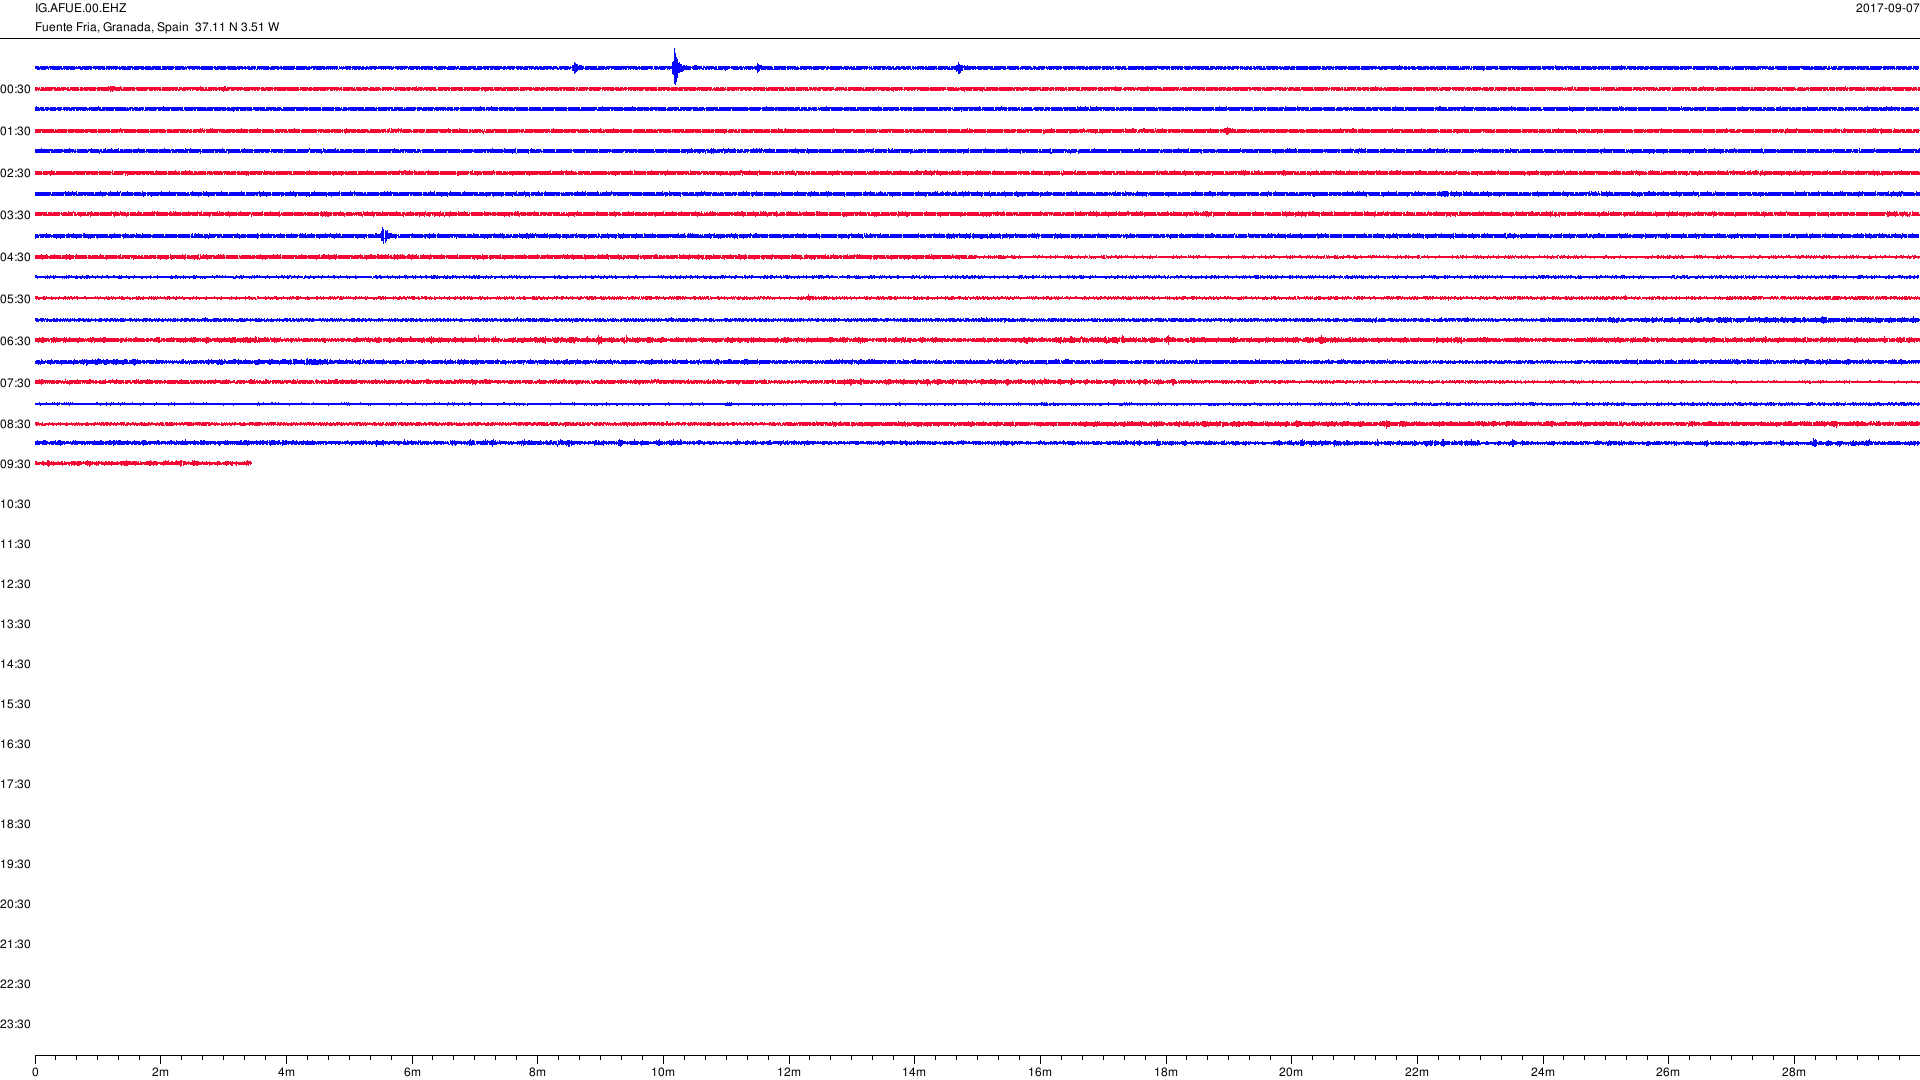Click the 09:30 time label
Screen dimensions: 1920x1080
pyautogui.click(x=15, y=464)
